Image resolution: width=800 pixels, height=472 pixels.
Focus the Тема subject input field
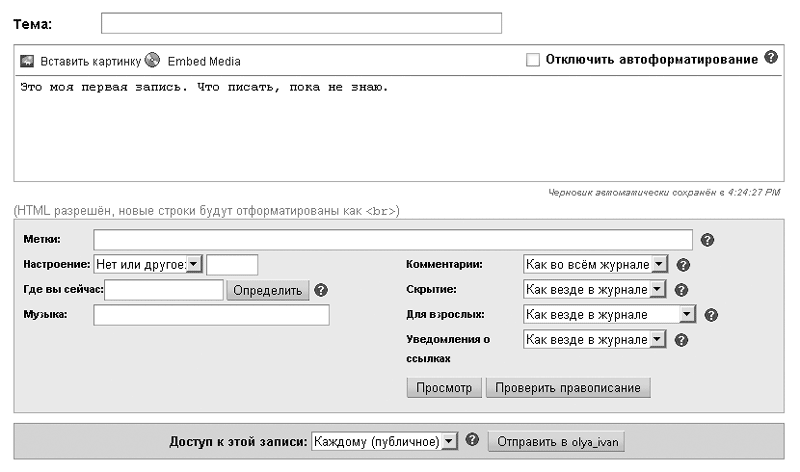click(302, 23)
